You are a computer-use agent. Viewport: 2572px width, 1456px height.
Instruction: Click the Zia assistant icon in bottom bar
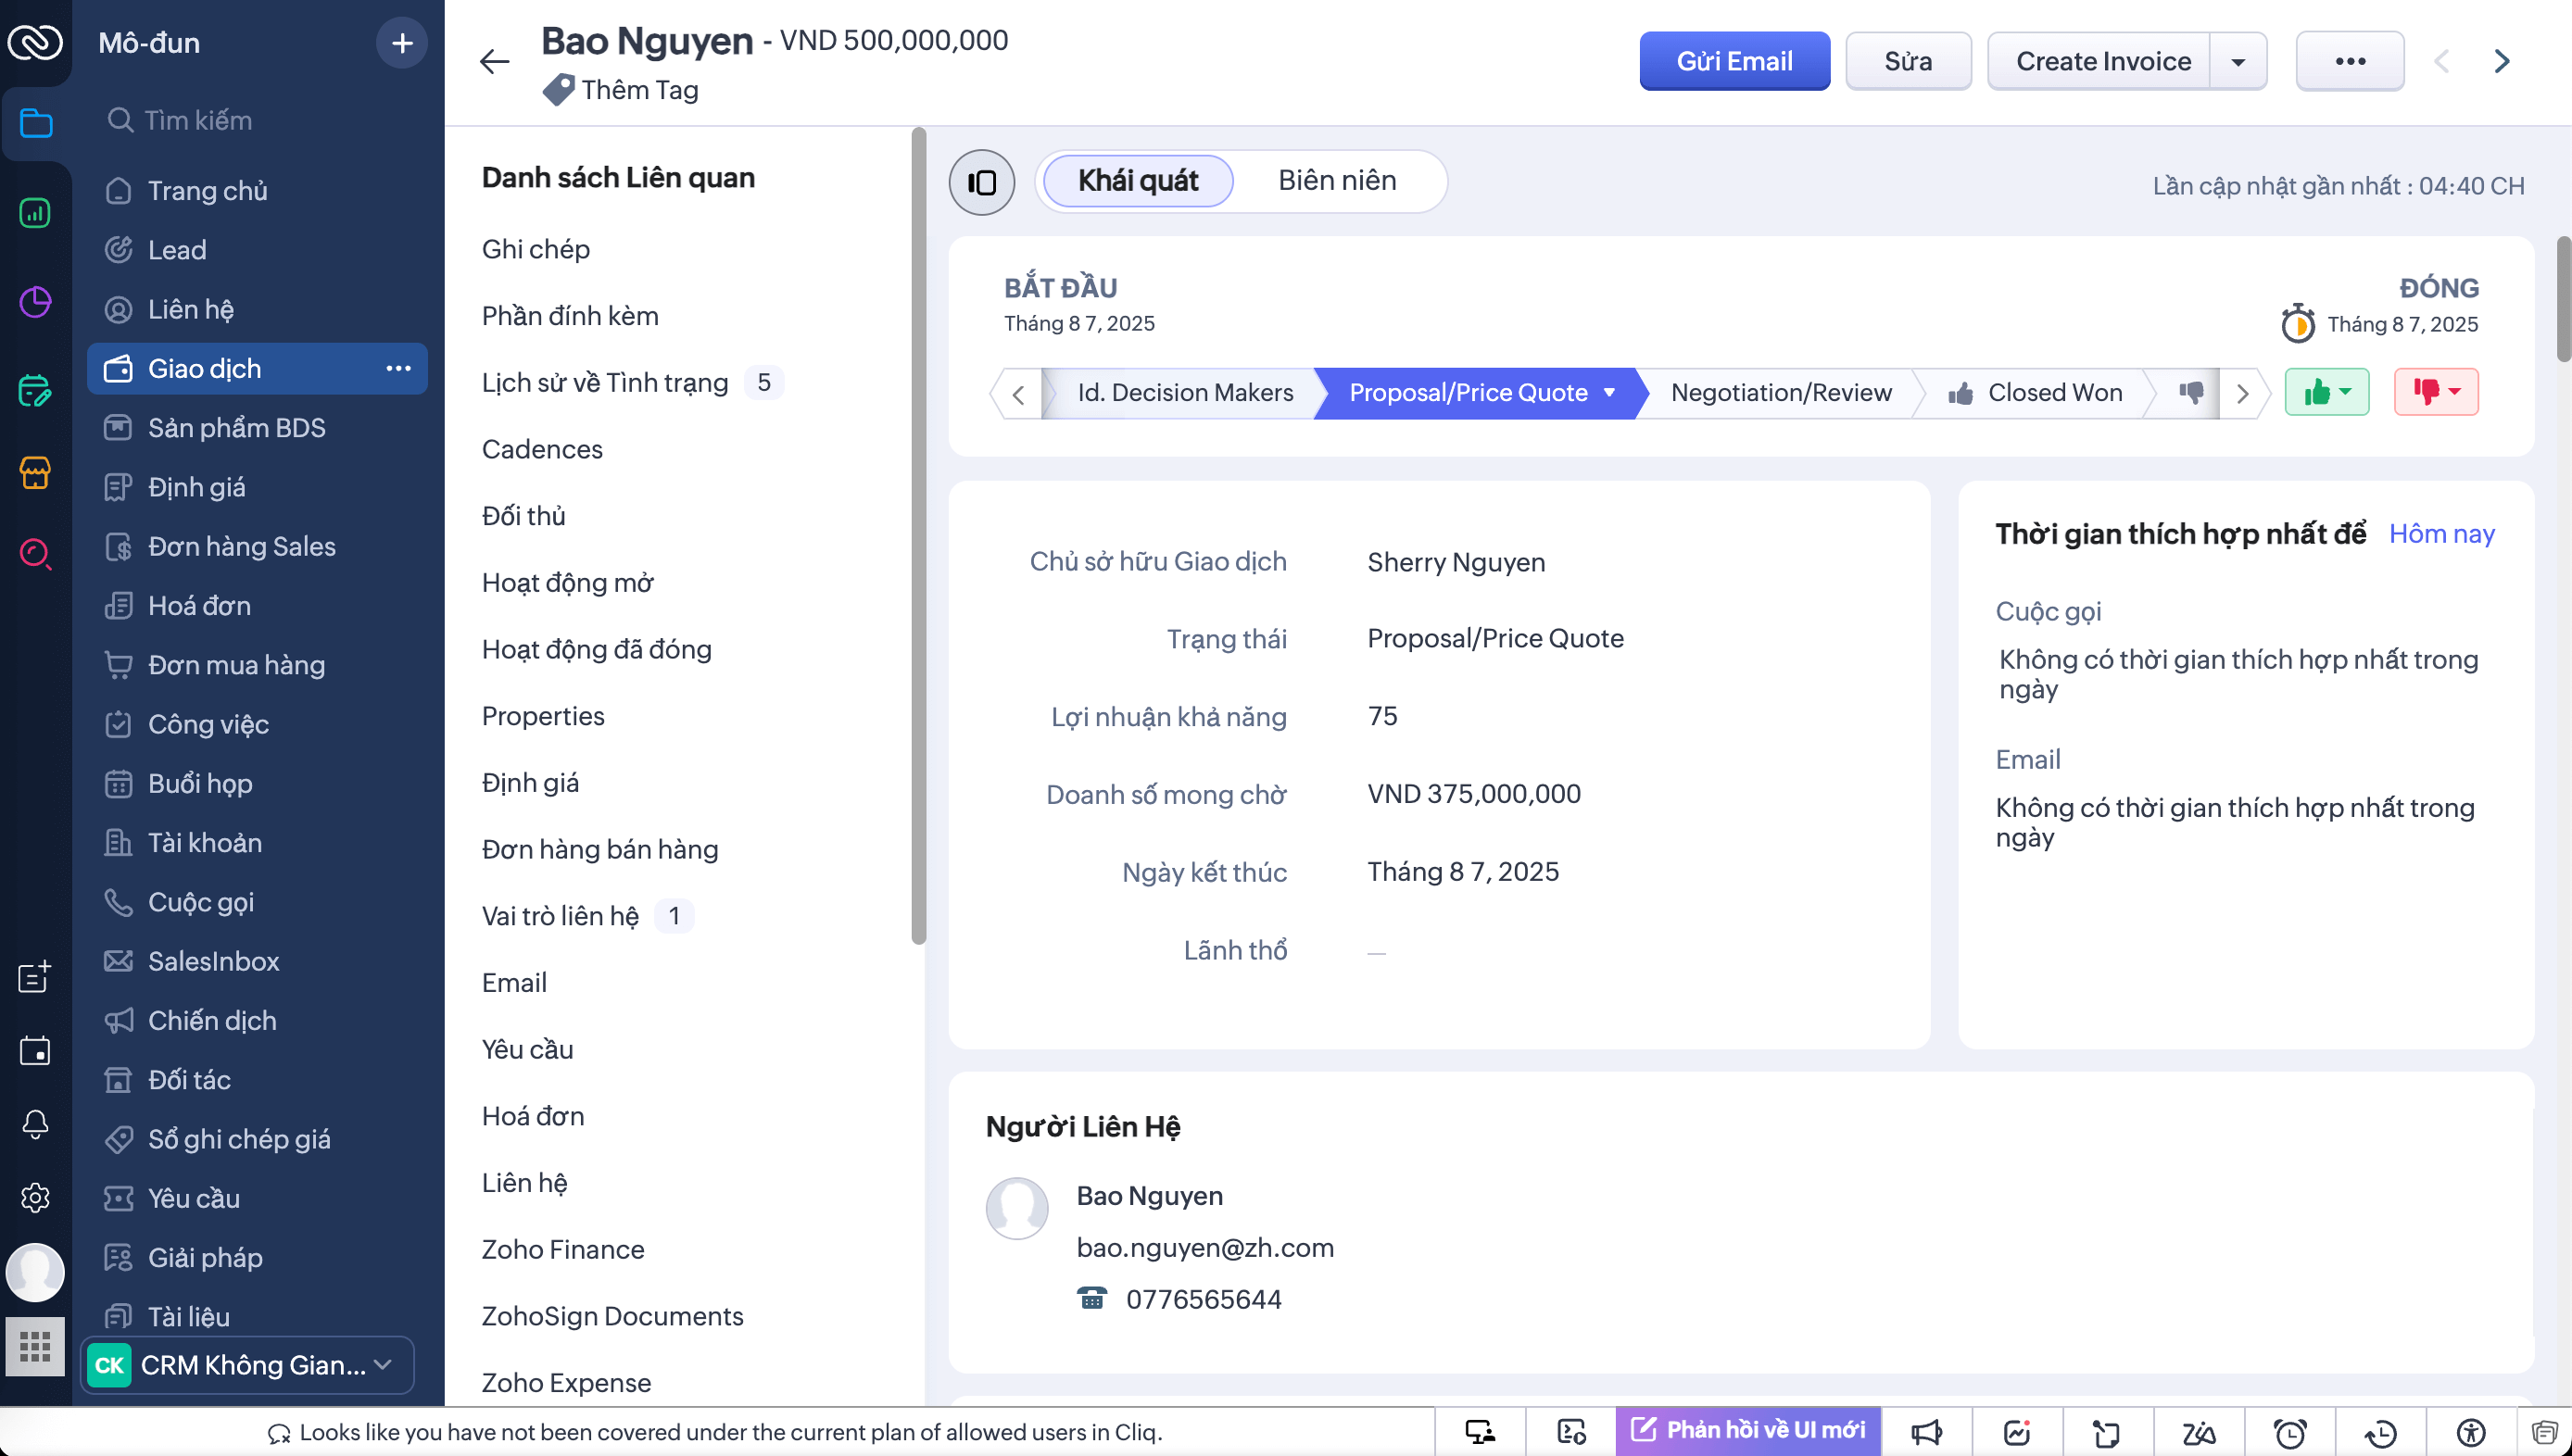tap(2198, 1432)
